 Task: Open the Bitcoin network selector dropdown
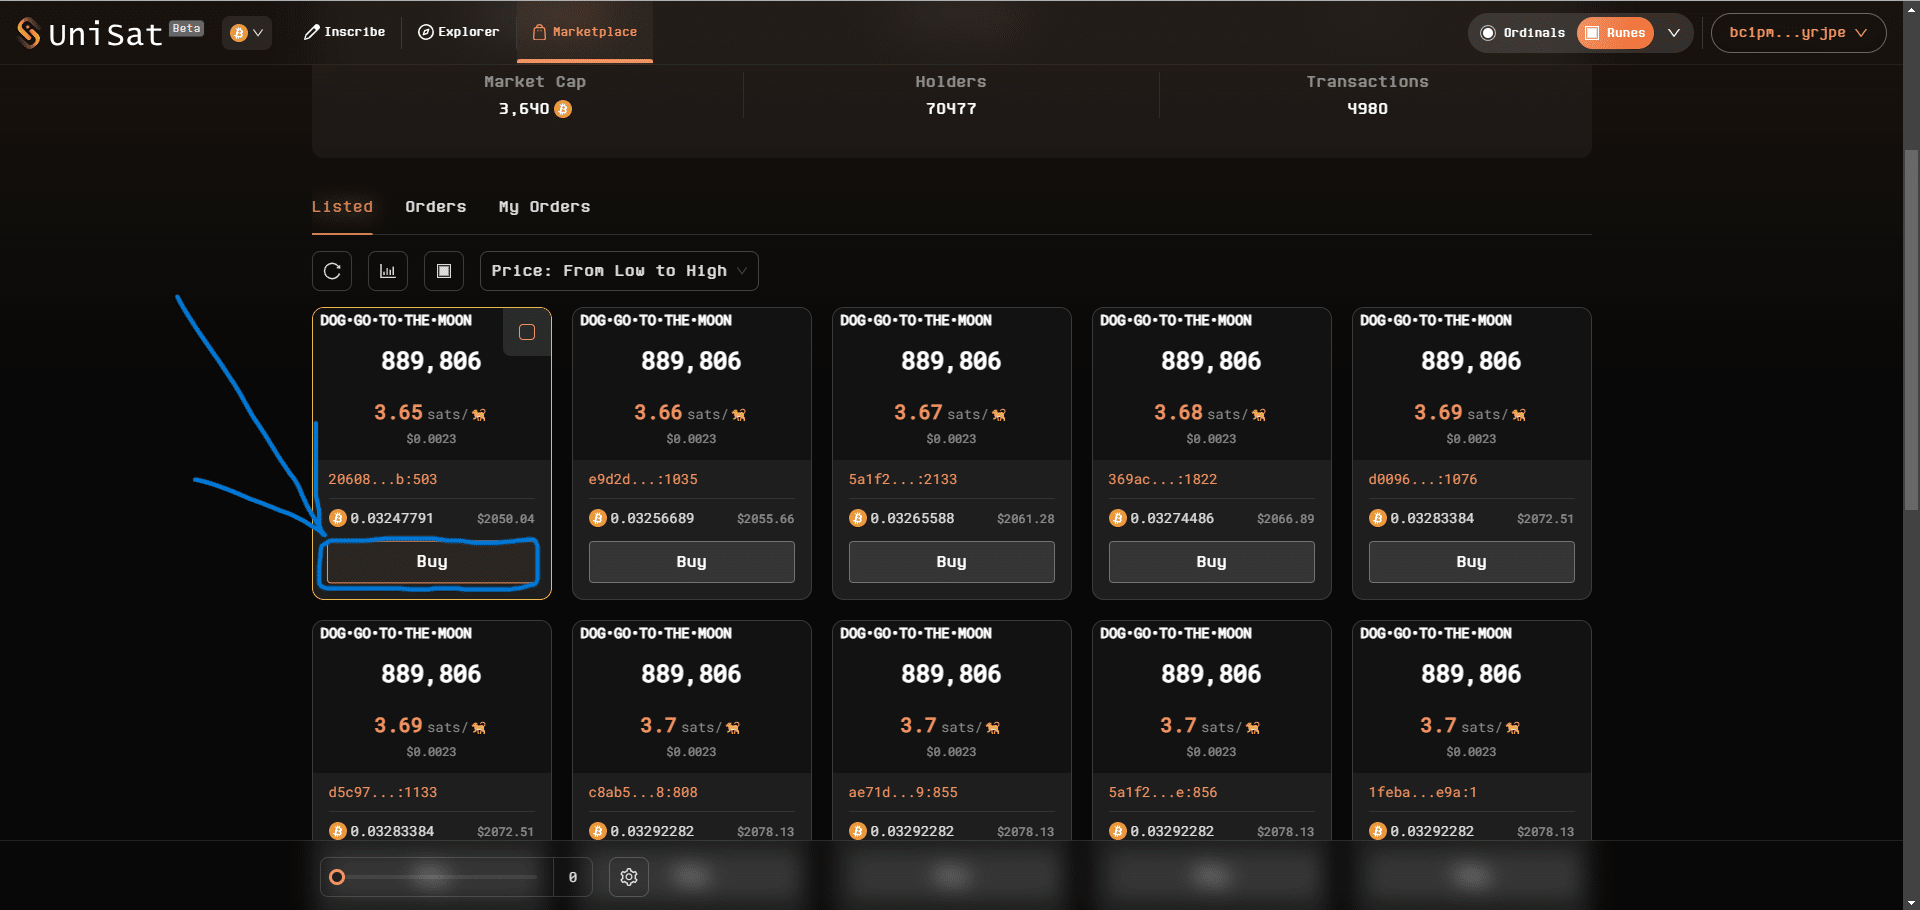(x=246, y=33)
